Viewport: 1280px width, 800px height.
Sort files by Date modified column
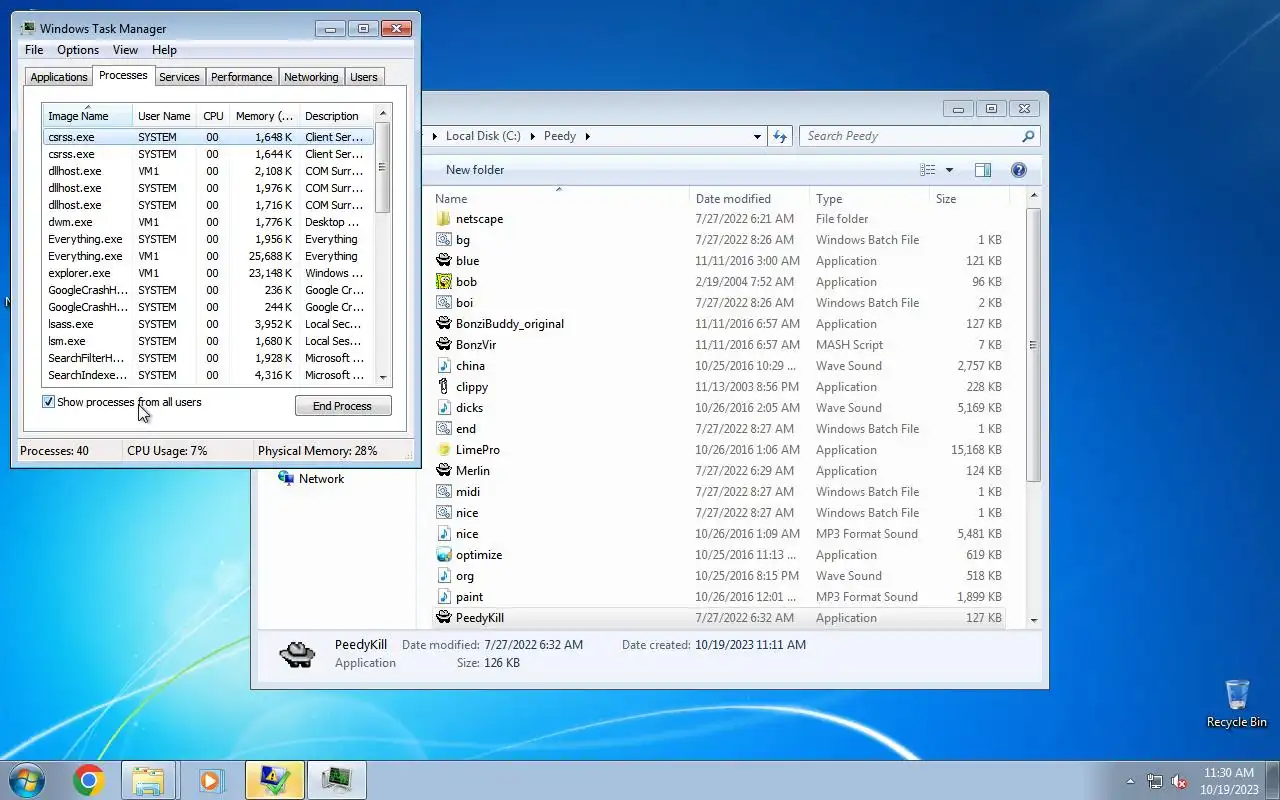(x=749, y=199)
